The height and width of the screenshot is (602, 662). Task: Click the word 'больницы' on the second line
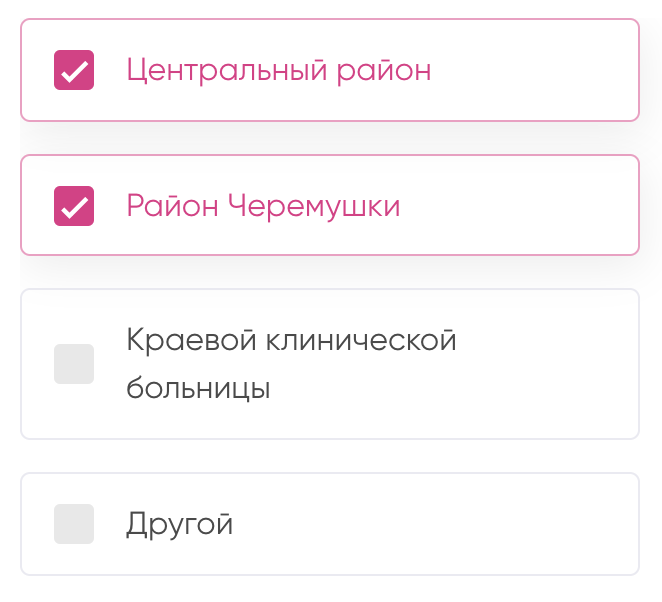pos(198,387)
